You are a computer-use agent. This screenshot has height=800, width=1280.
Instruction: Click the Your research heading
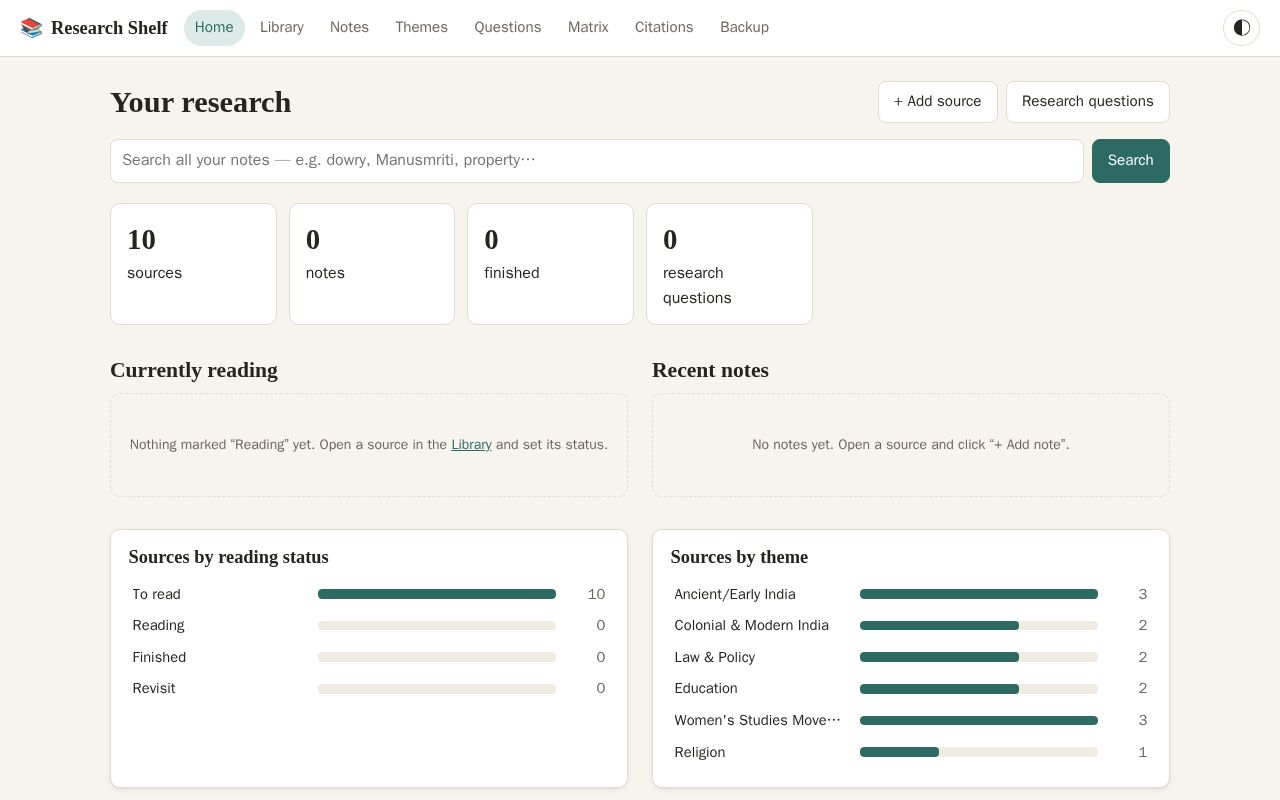200,102
